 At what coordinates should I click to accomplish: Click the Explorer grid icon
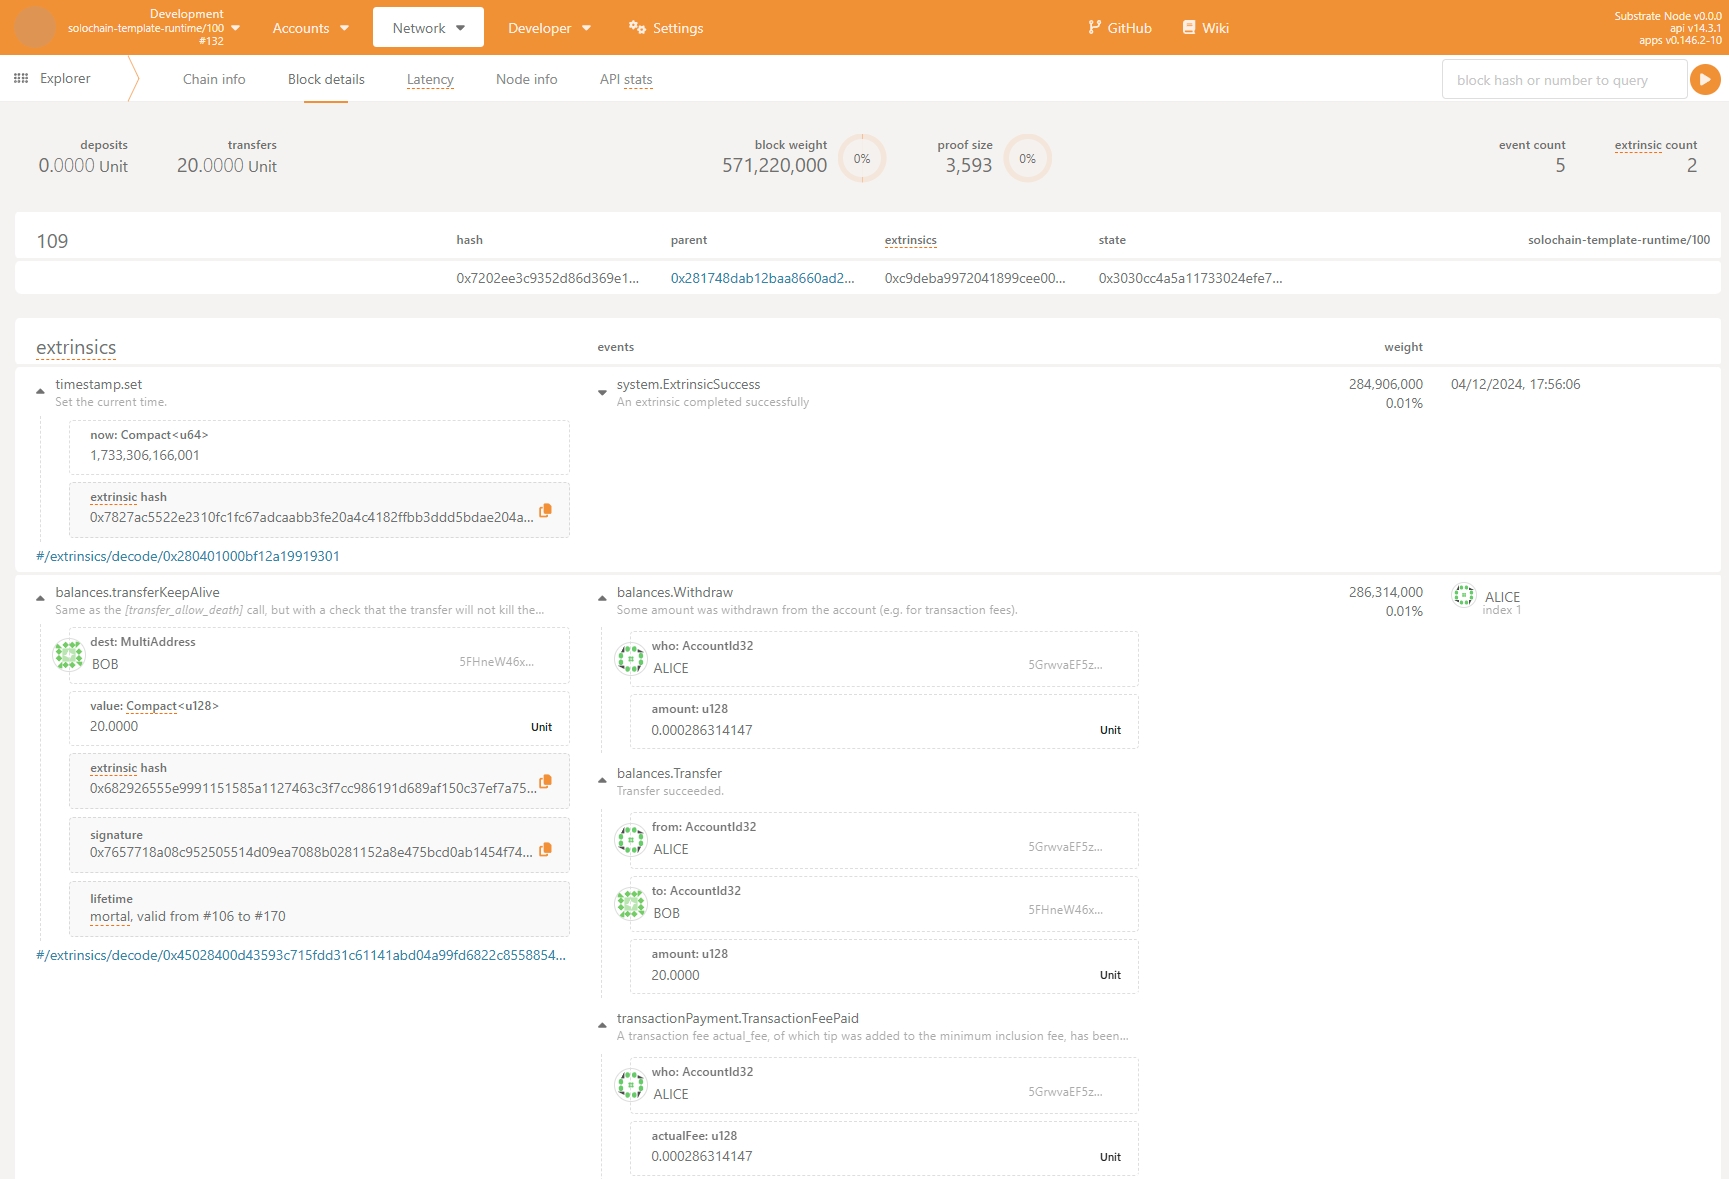tap(21, 78)
